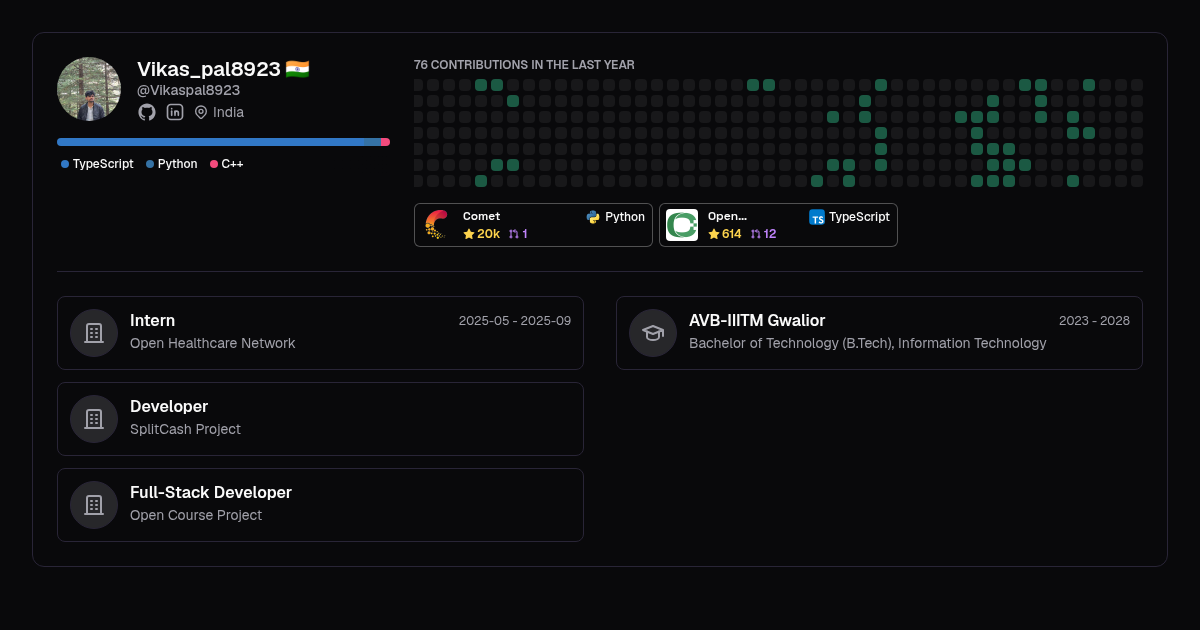The image size is (1200, 630).
Task: Click the "2023 - 2028" education years
Action: 1094,321
